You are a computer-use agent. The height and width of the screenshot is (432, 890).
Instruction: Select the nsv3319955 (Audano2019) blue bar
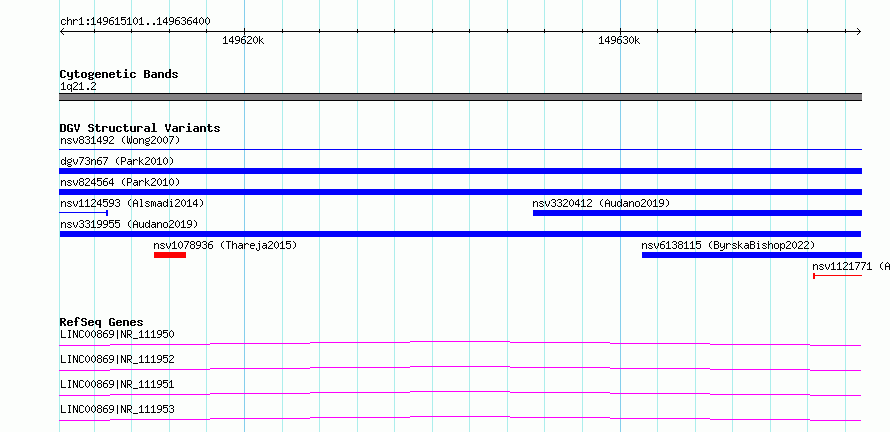460,234
